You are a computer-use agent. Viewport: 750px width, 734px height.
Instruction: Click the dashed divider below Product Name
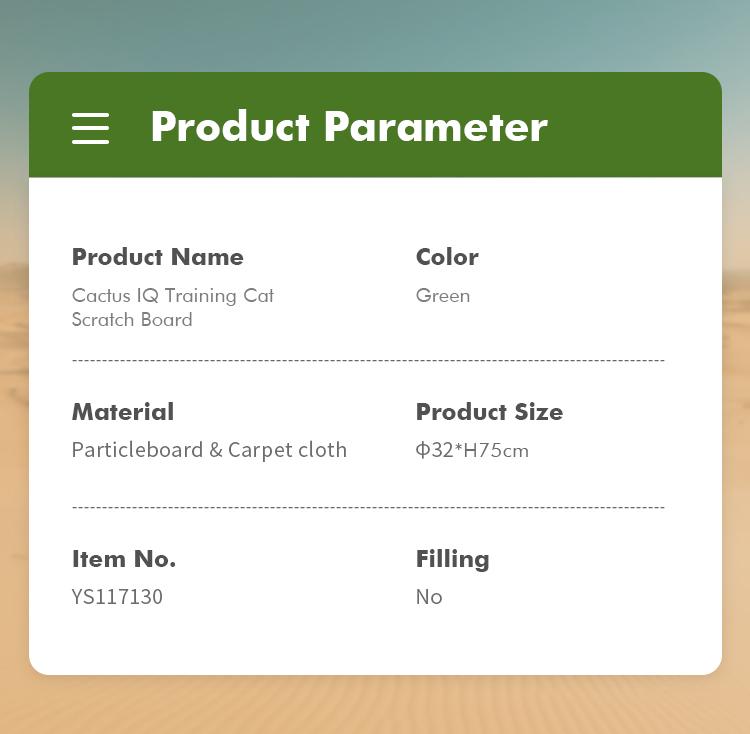[368, 360]
